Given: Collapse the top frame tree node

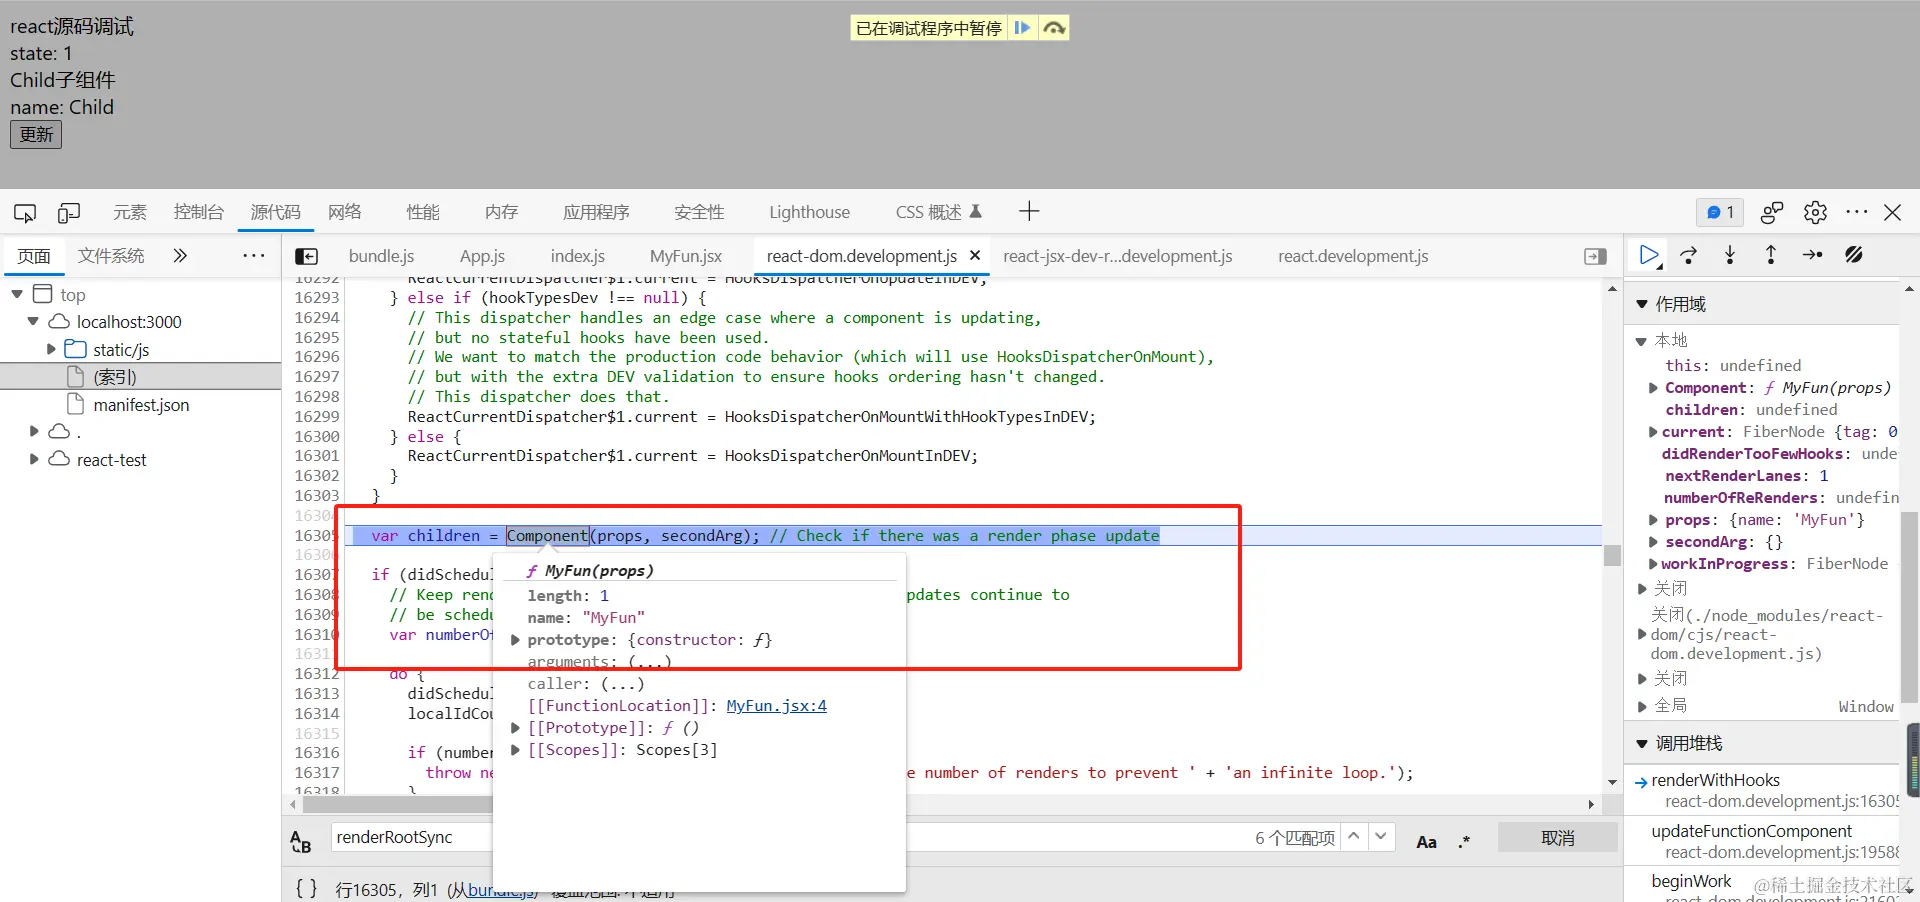Looking at the screenshot, I should [17, 294].
